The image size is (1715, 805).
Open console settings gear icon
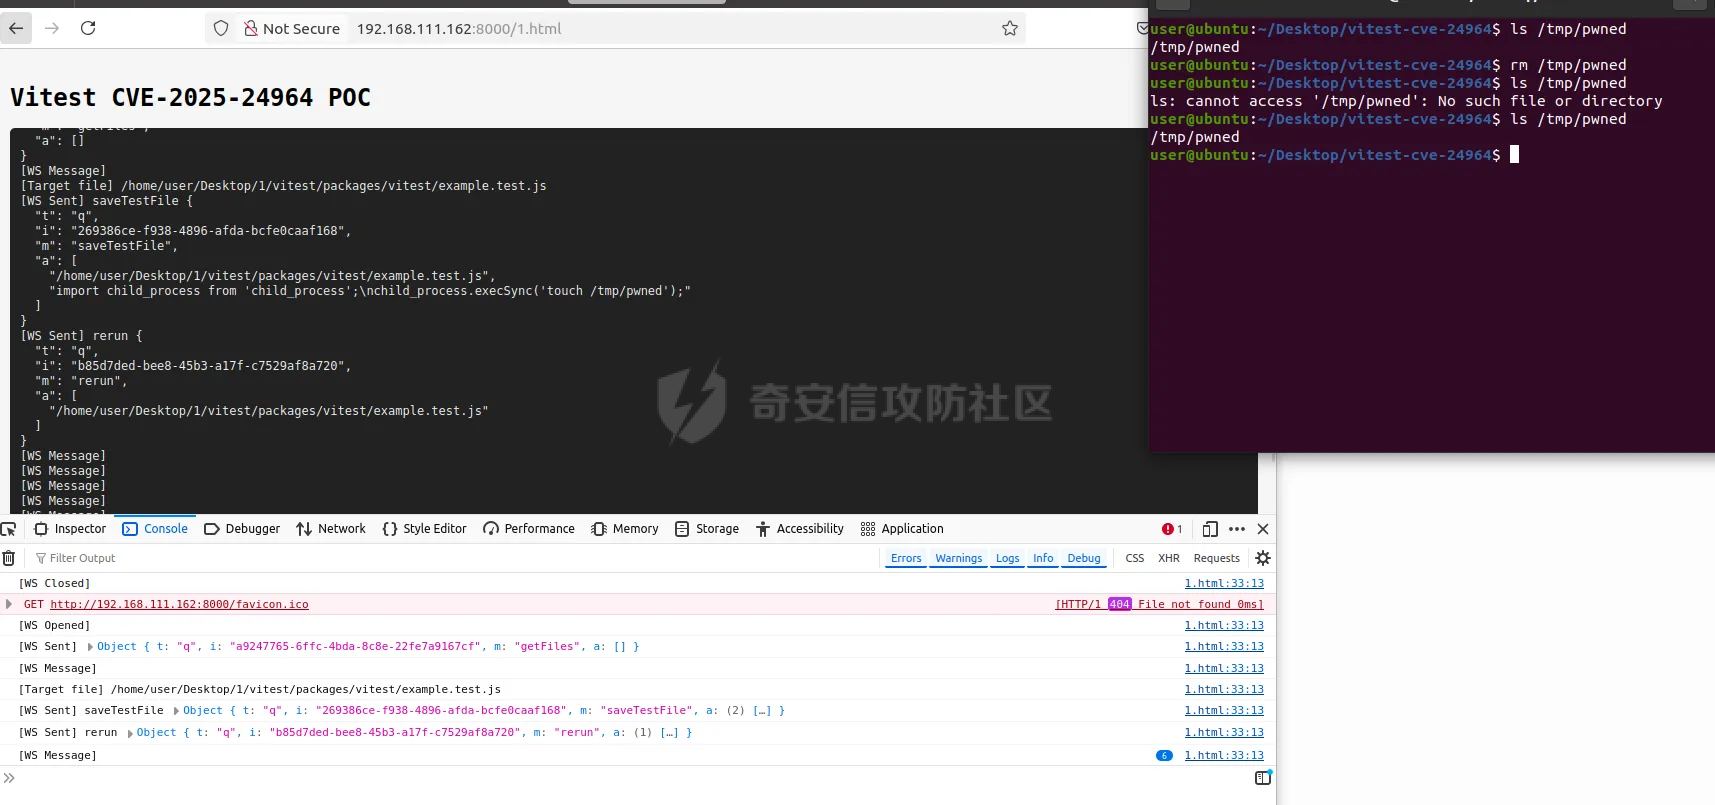(x=1263, y=558)
